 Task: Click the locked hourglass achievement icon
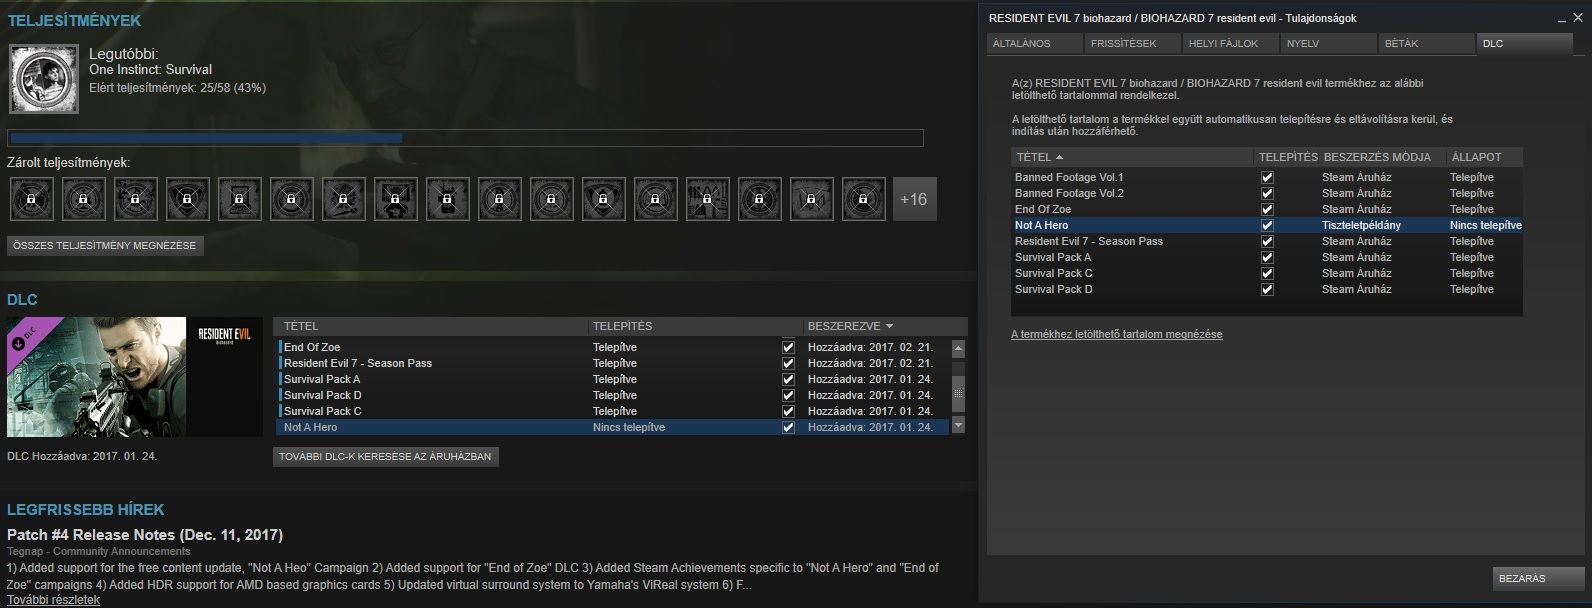pos(239,199)
